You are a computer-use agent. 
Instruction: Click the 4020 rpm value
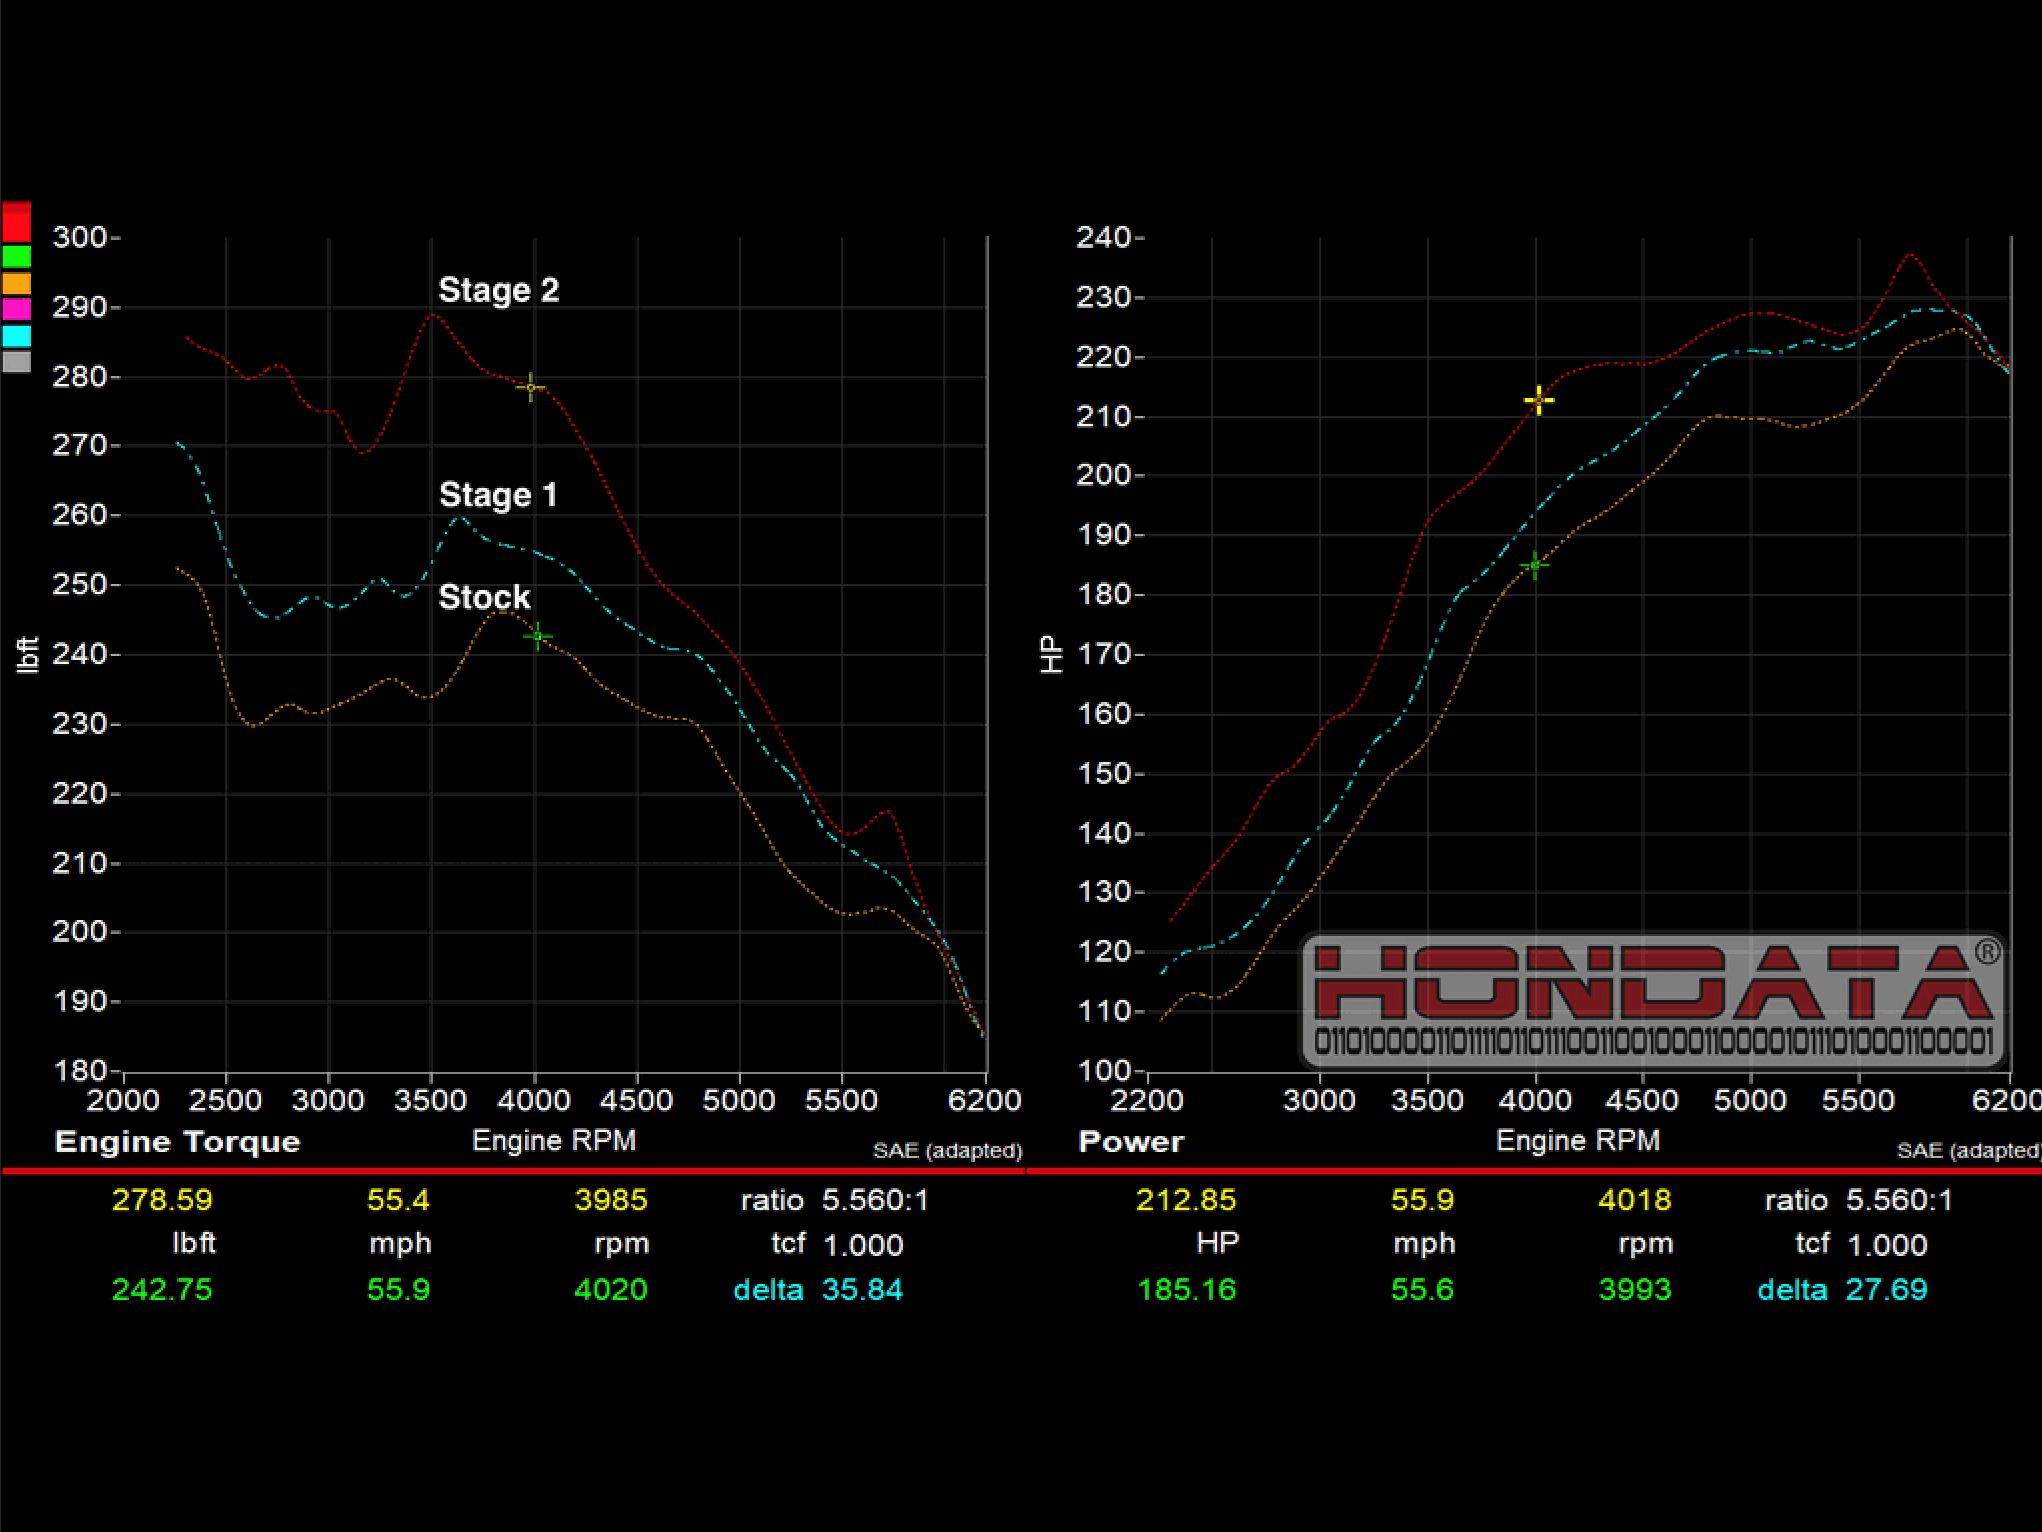click(x=611, y=1290)
